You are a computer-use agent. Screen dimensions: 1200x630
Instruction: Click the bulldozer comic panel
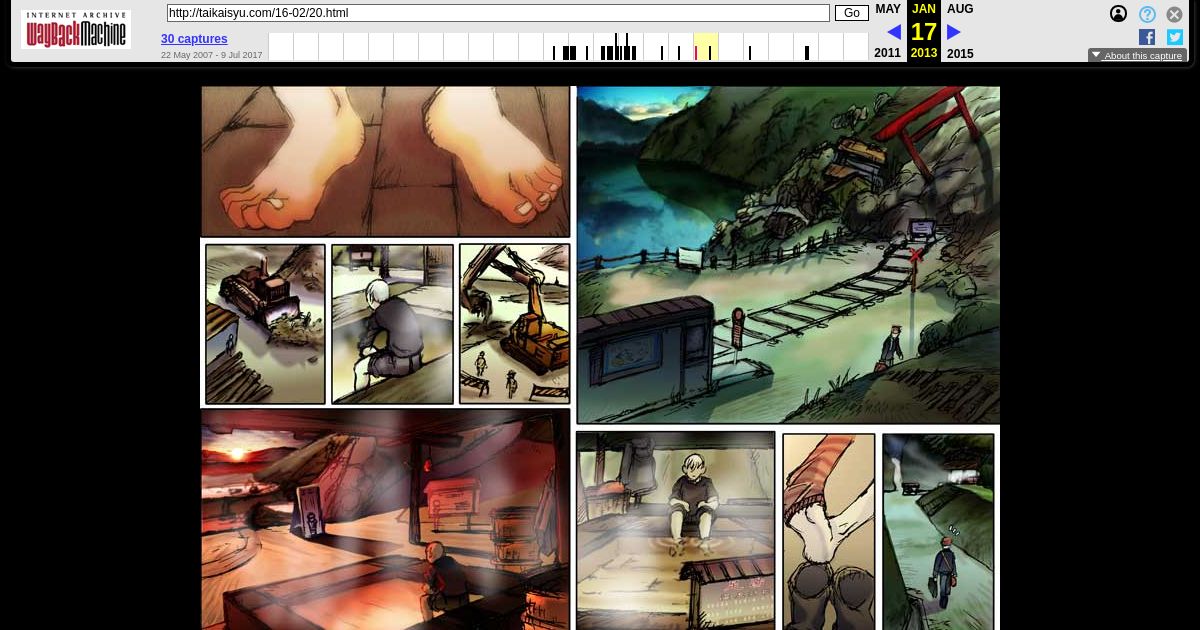click(x=265, y=324)
